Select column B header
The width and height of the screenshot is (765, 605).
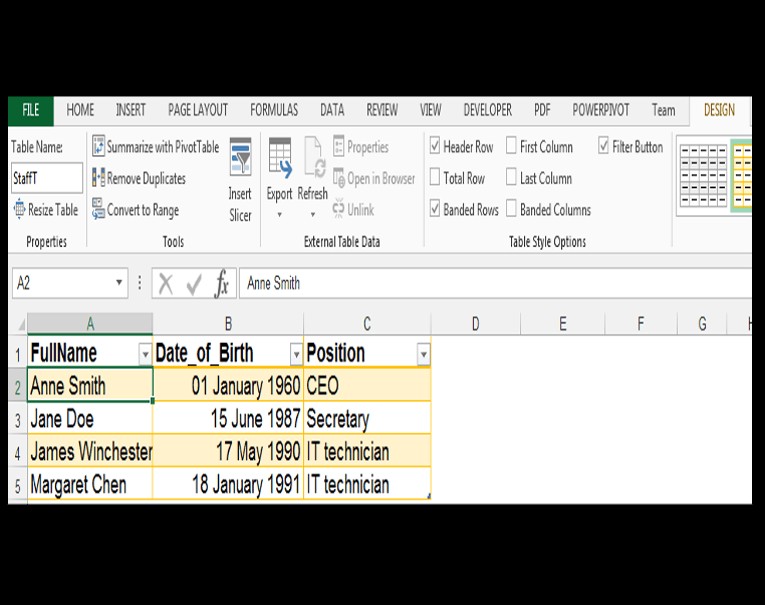click(228, 324)
